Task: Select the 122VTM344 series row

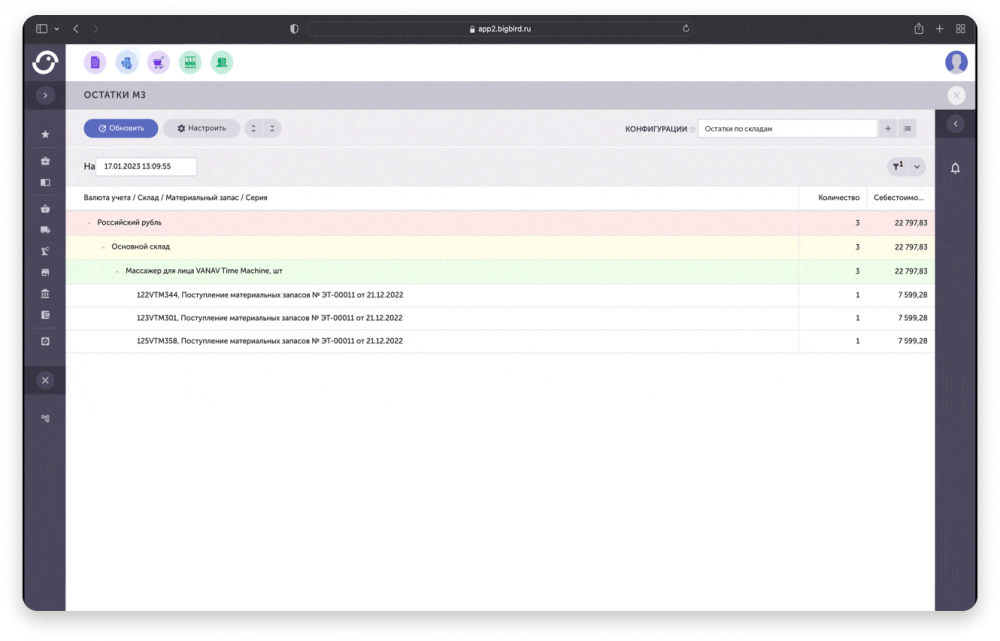Action: click(x=269, y=295)
